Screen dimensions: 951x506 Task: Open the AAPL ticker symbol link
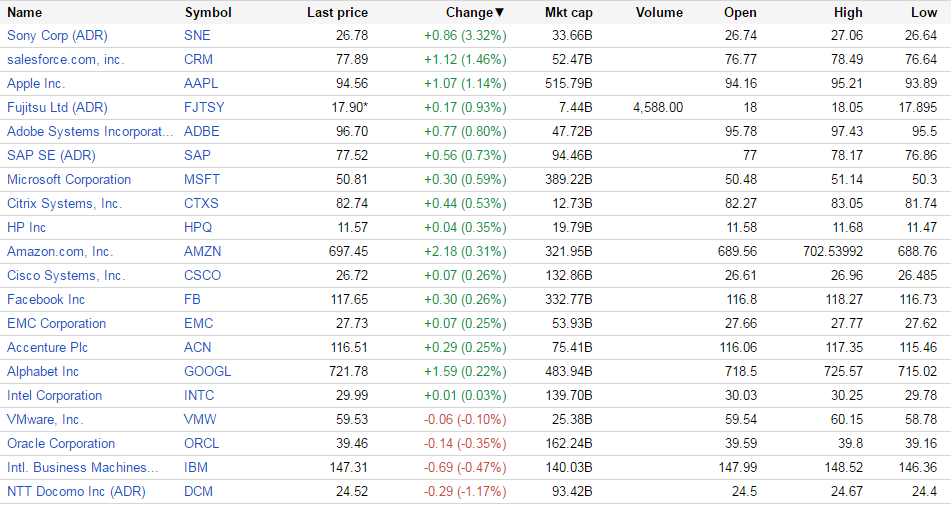[201, 84]
